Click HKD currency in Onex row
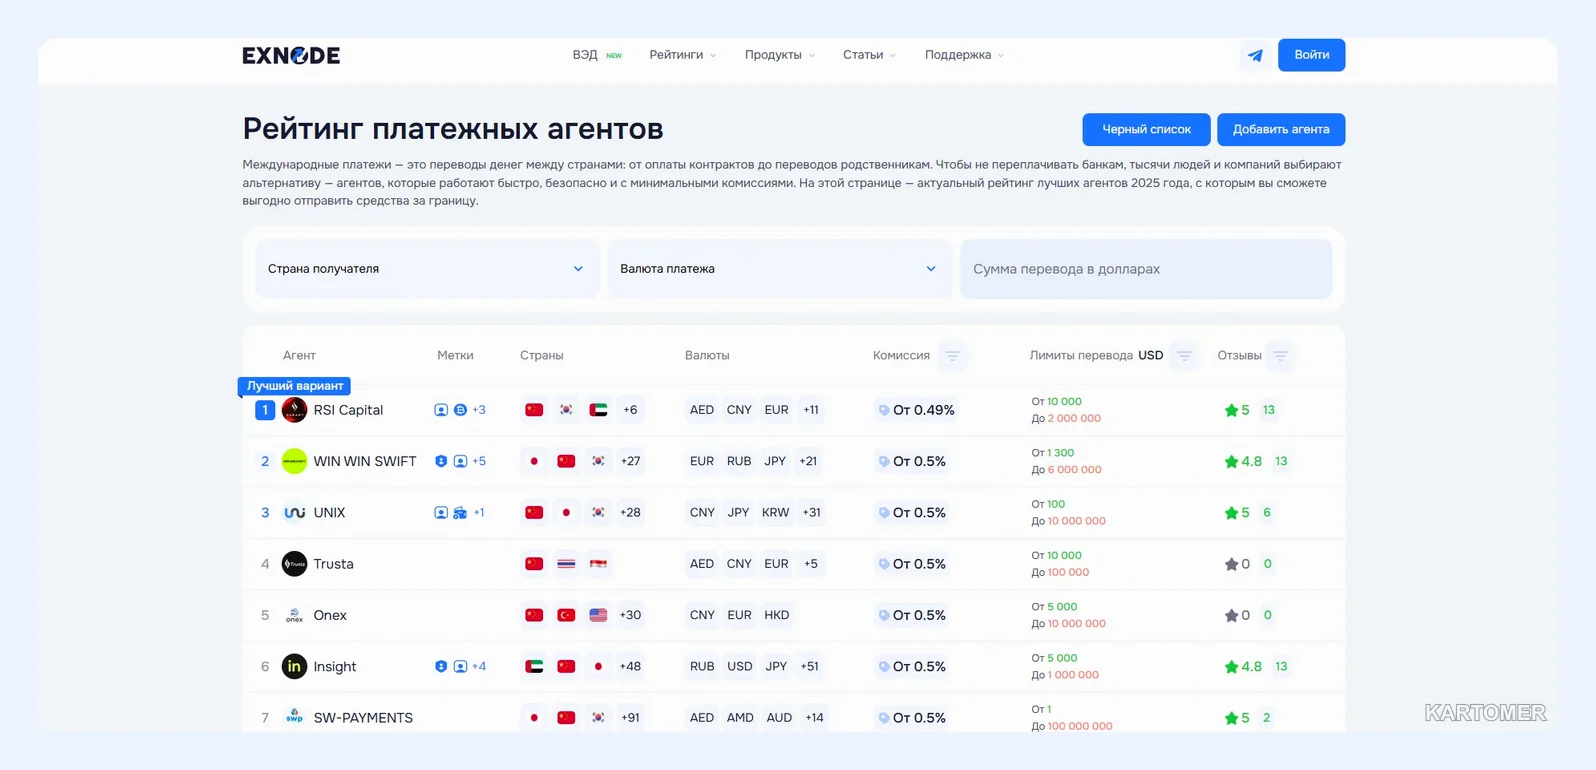The image size is (1596, 770). click(777, 615)
